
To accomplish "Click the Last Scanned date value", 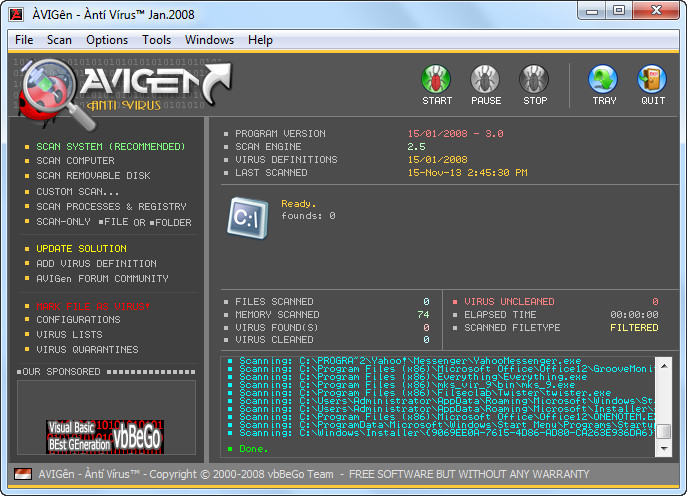I will click(x=467, y=173).
